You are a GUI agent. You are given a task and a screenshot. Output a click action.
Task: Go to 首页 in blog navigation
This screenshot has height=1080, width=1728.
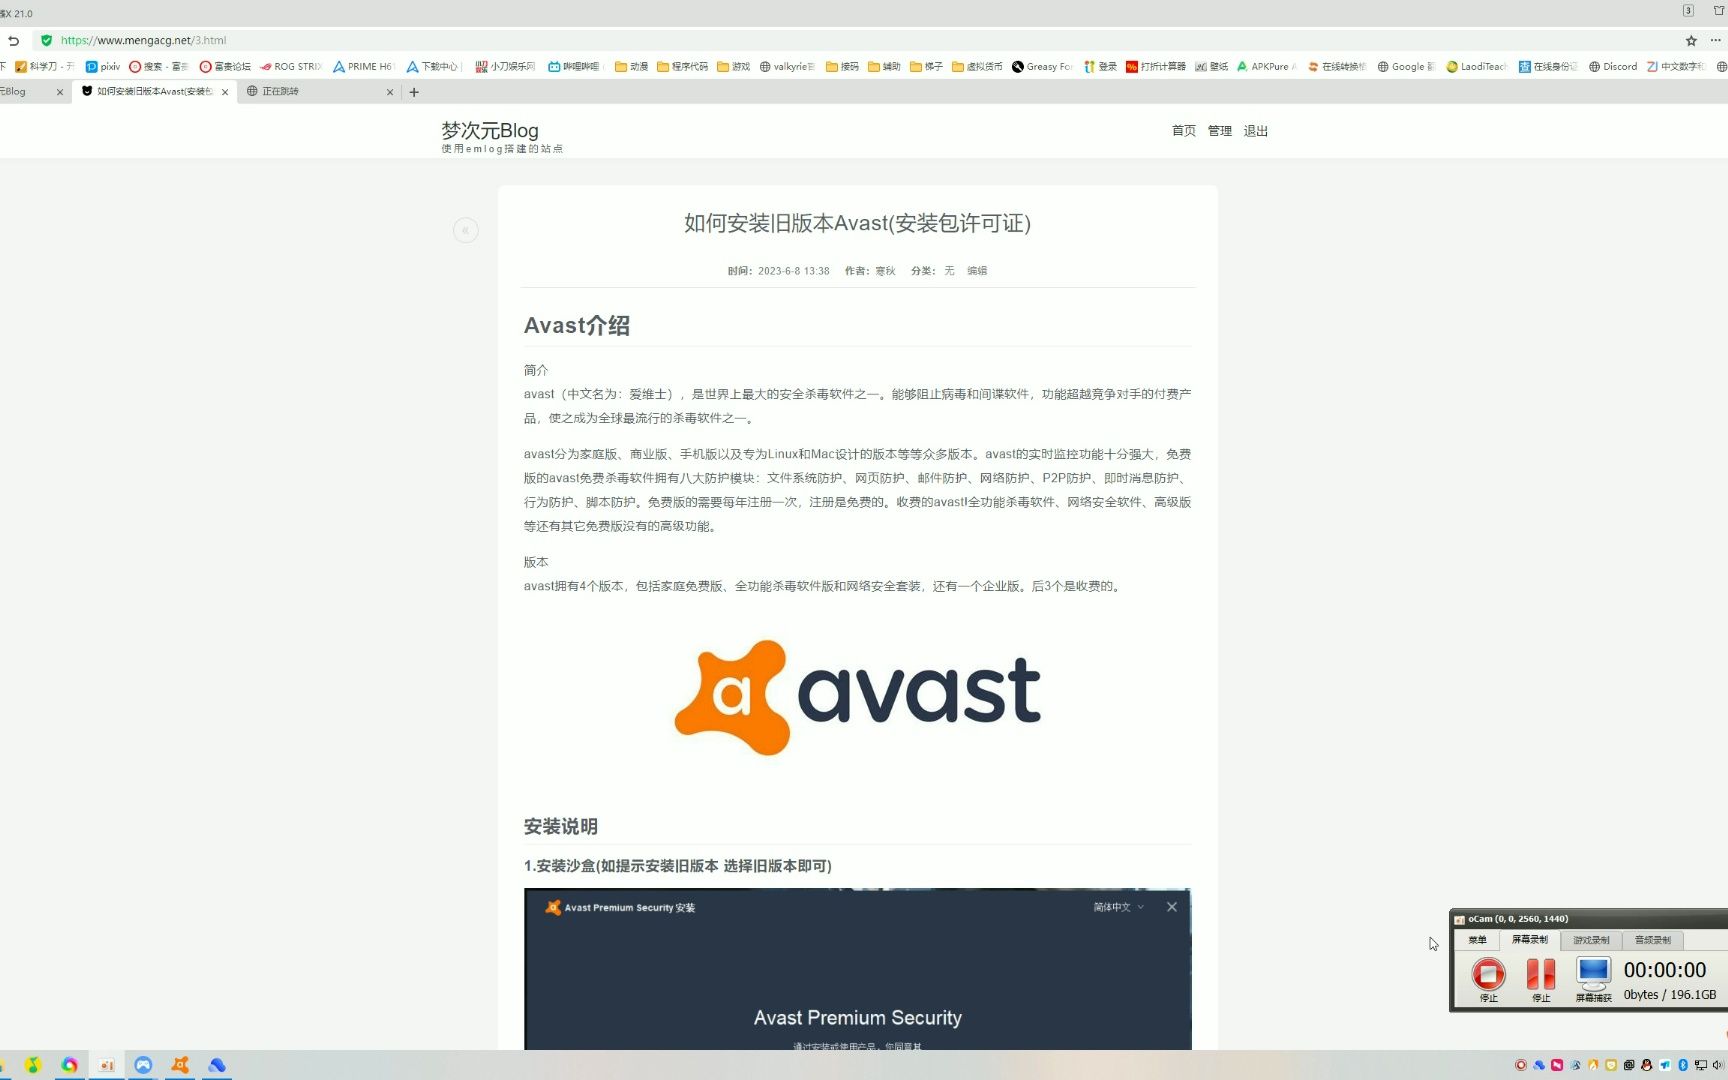click(1184, 131)
